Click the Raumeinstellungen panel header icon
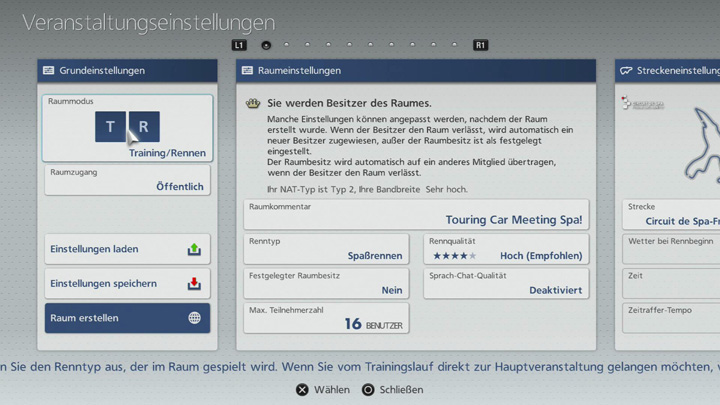The image size is (720, 405). pyautogui.click(x=247, y=71)
